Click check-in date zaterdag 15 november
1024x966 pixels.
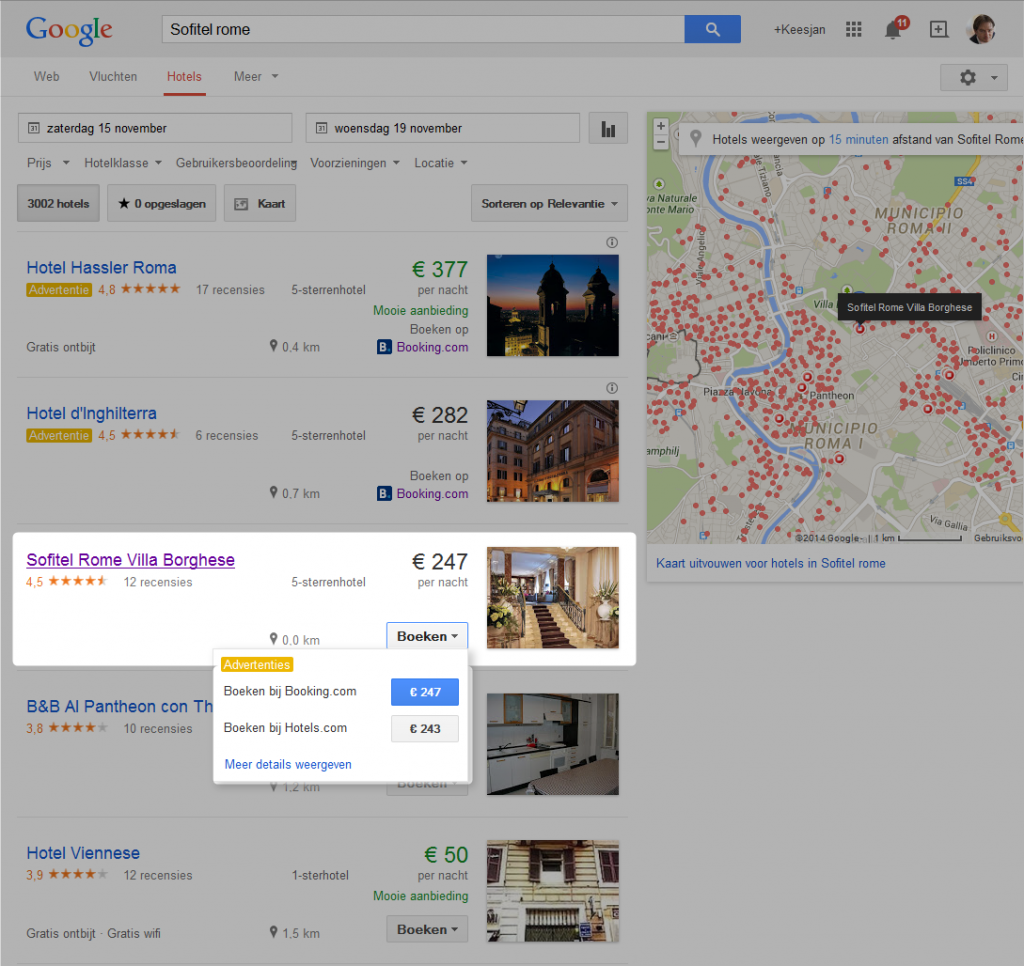pos(155,128)
